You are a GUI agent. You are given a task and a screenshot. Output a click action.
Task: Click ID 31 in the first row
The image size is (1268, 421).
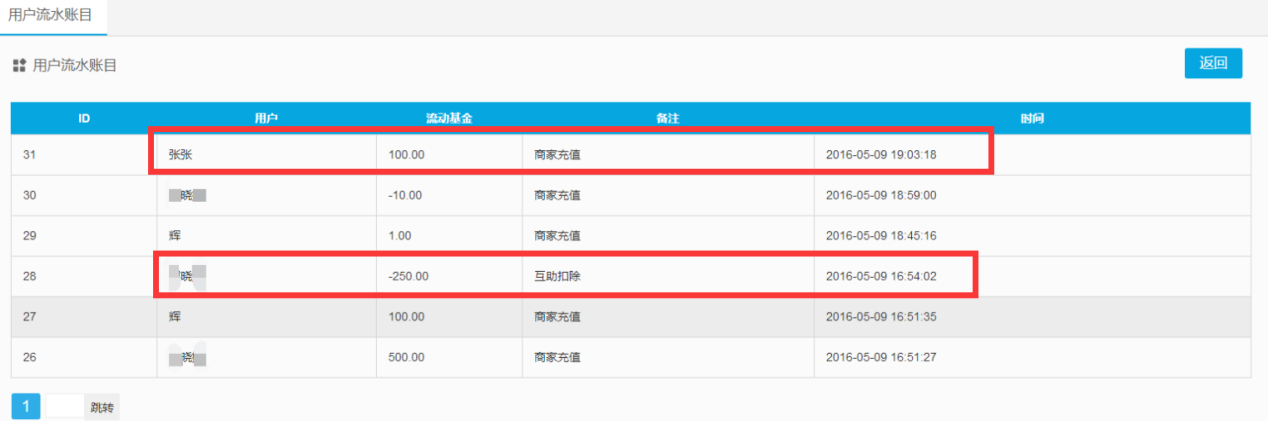(30, 155)
